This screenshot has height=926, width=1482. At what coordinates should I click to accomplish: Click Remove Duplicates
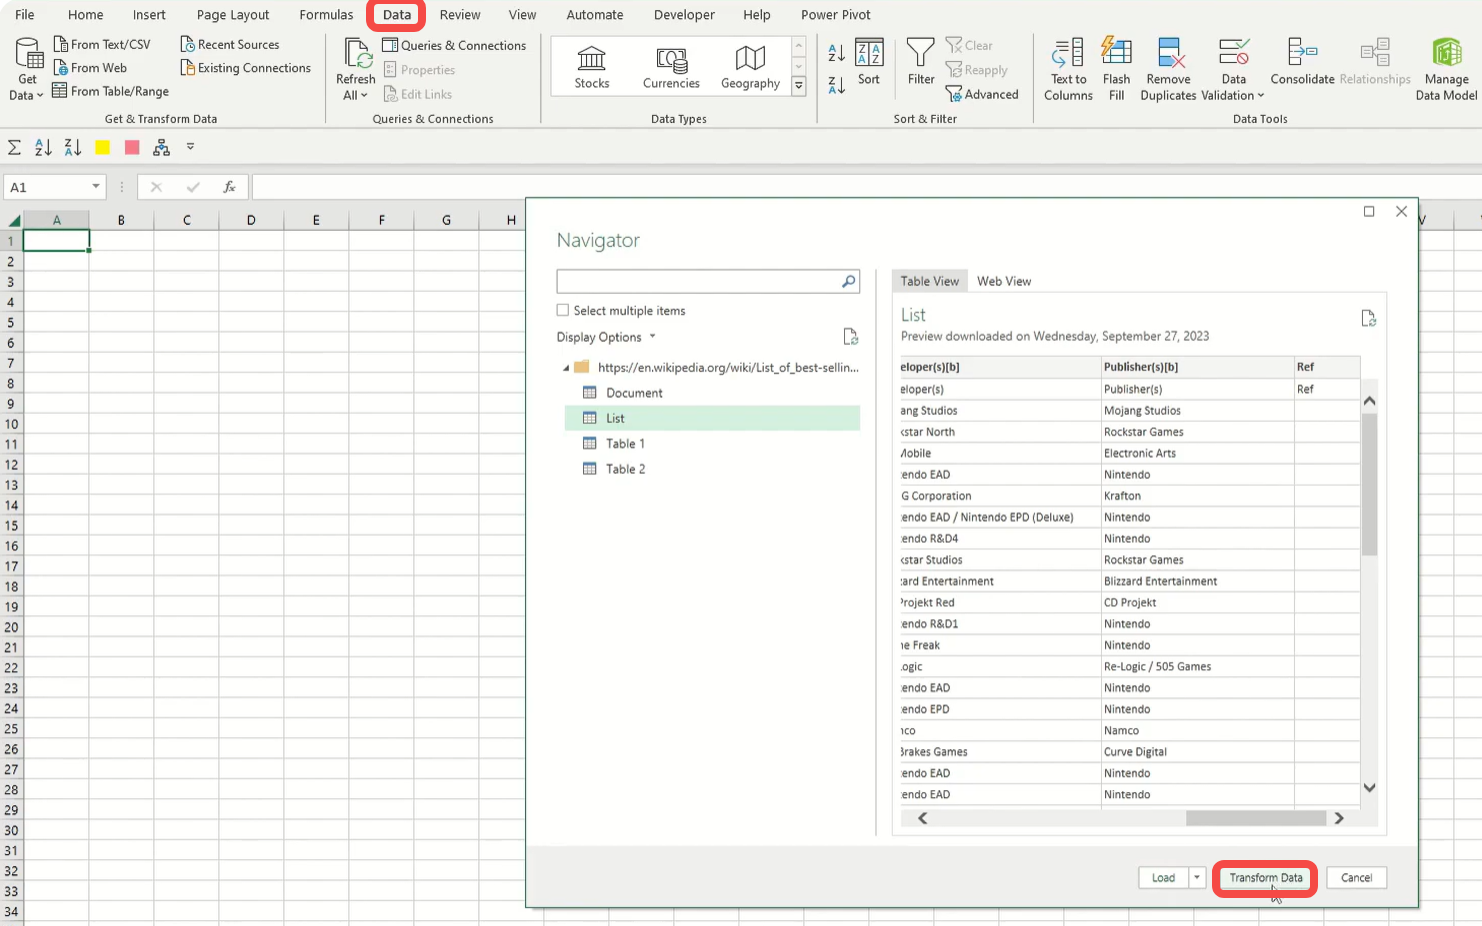(1168, 69)
